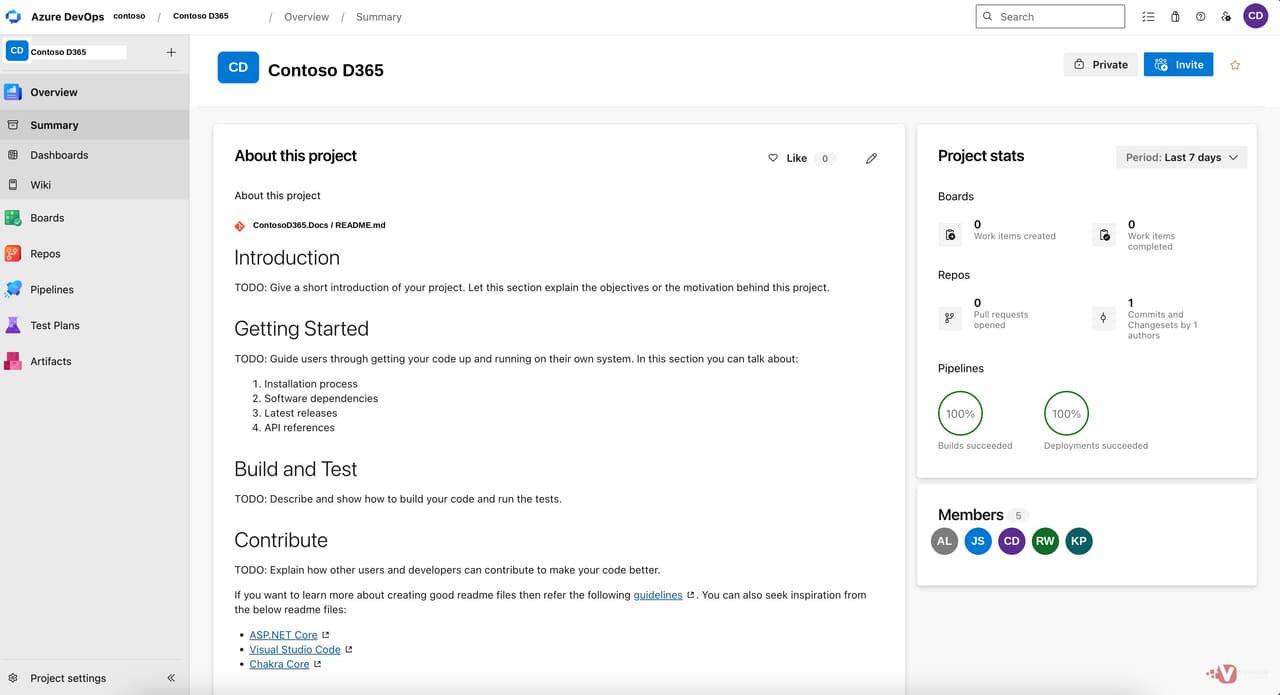
Task: Click the Contoso D365 project selector in sidebar
Action: 66,51
